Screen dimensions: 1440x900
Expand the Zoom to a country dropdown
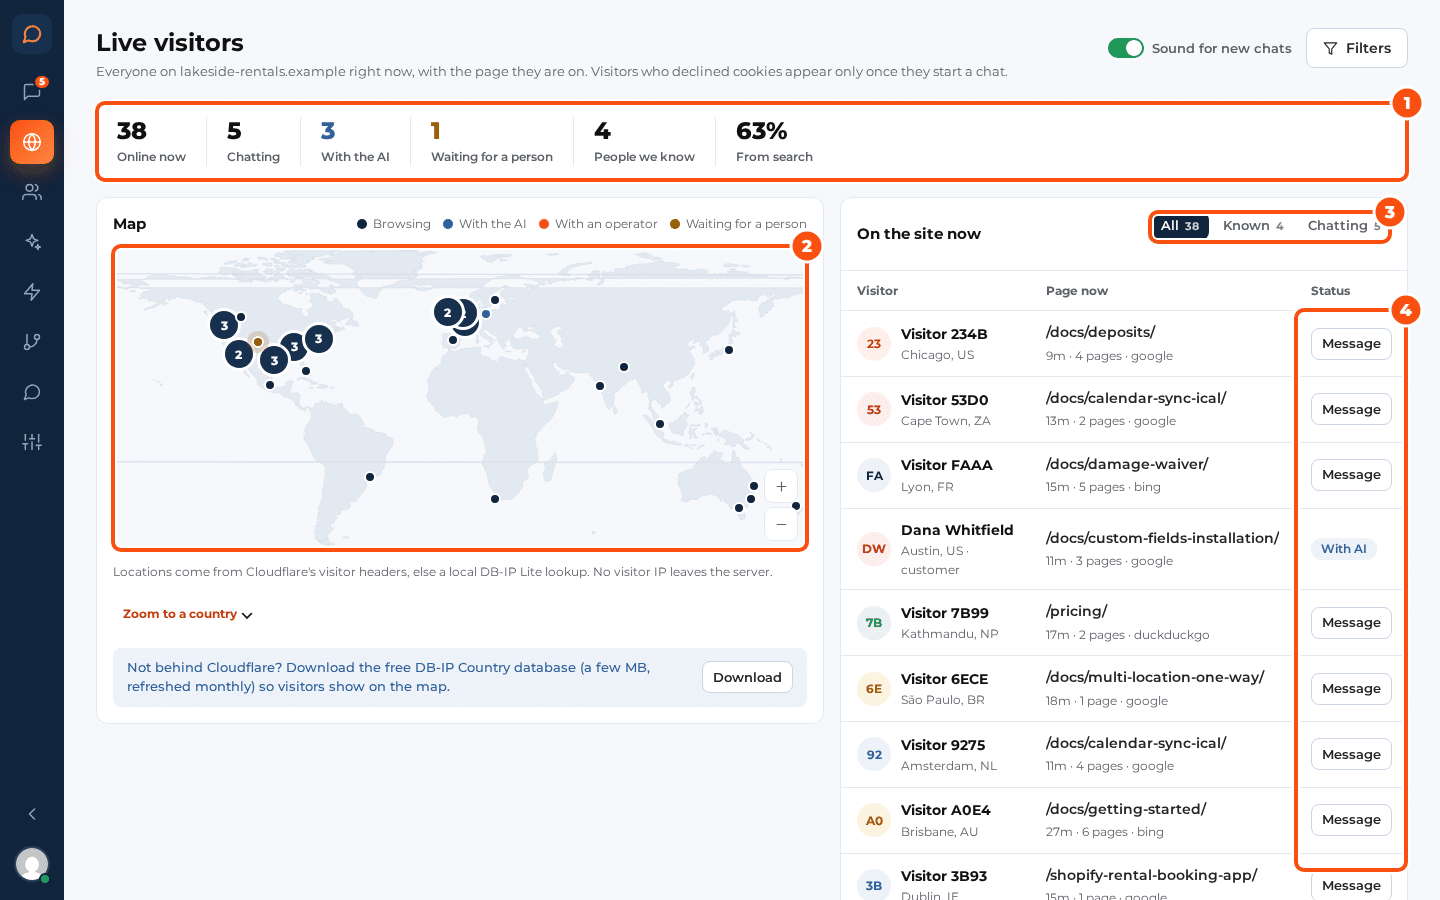(x=187, y=614)
